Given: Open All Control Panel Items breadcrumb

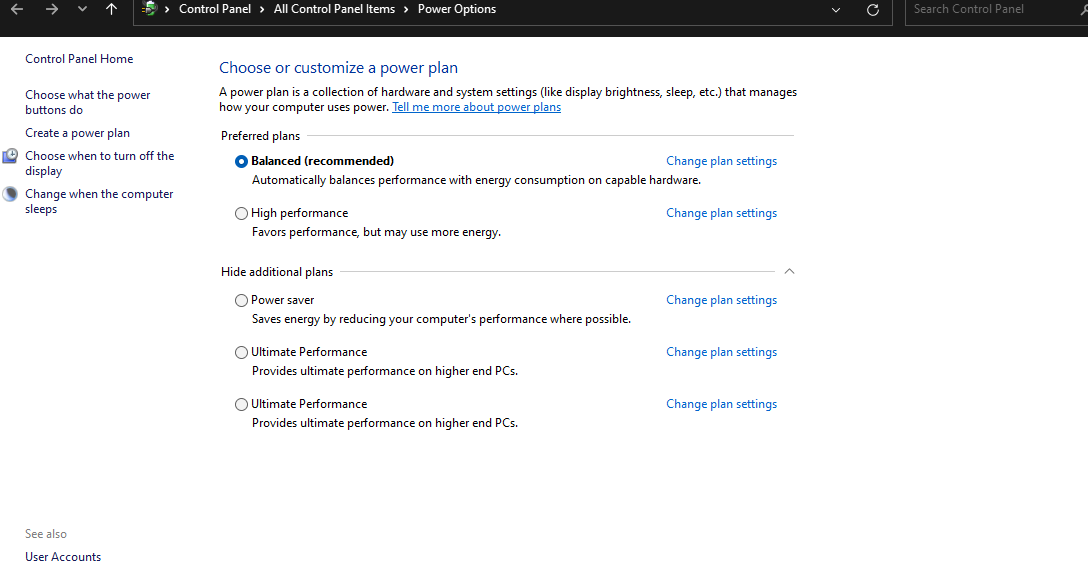Looking at the screenshot, I should click(x=334, y=9).
